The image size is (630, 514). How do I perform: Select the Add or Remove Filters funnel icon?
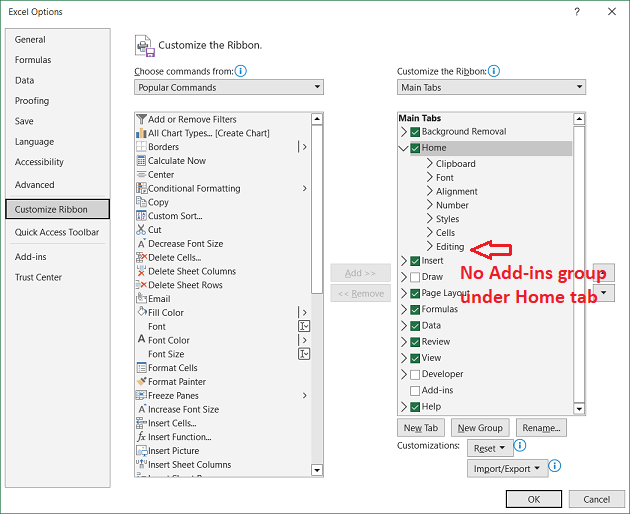coord(141,119)
